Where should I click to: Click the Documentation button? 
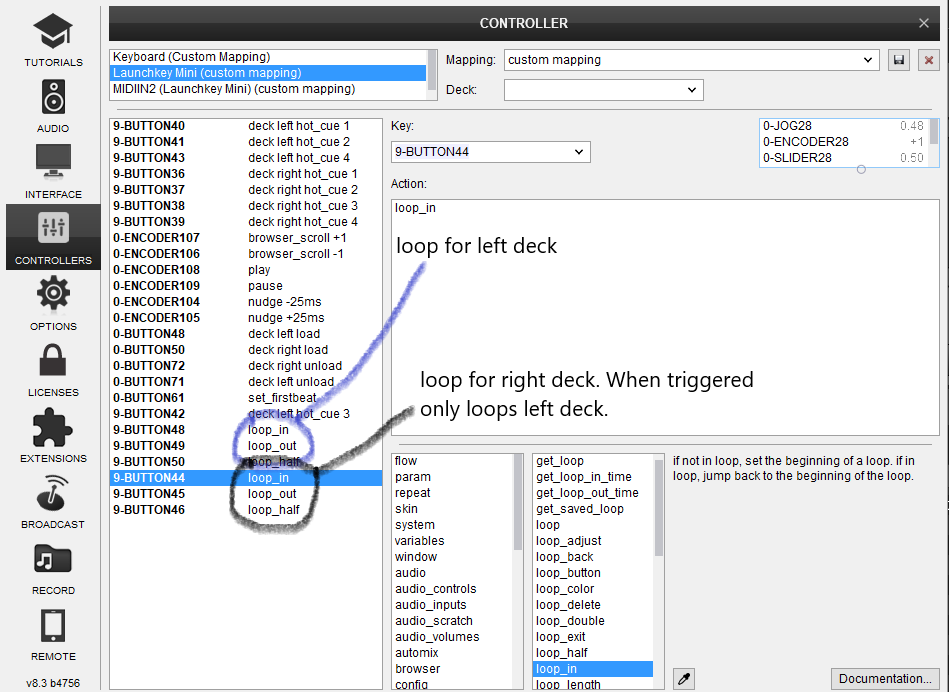coord(885,679)
